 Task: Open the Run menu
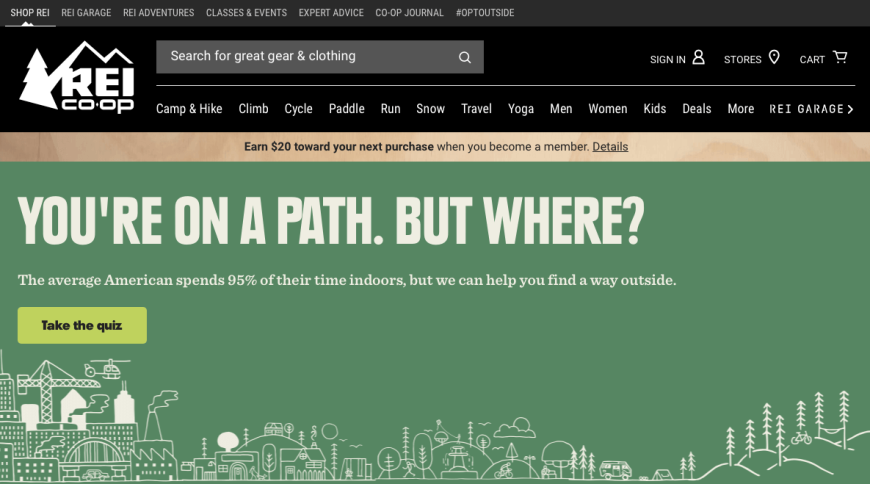pos(391,109)
